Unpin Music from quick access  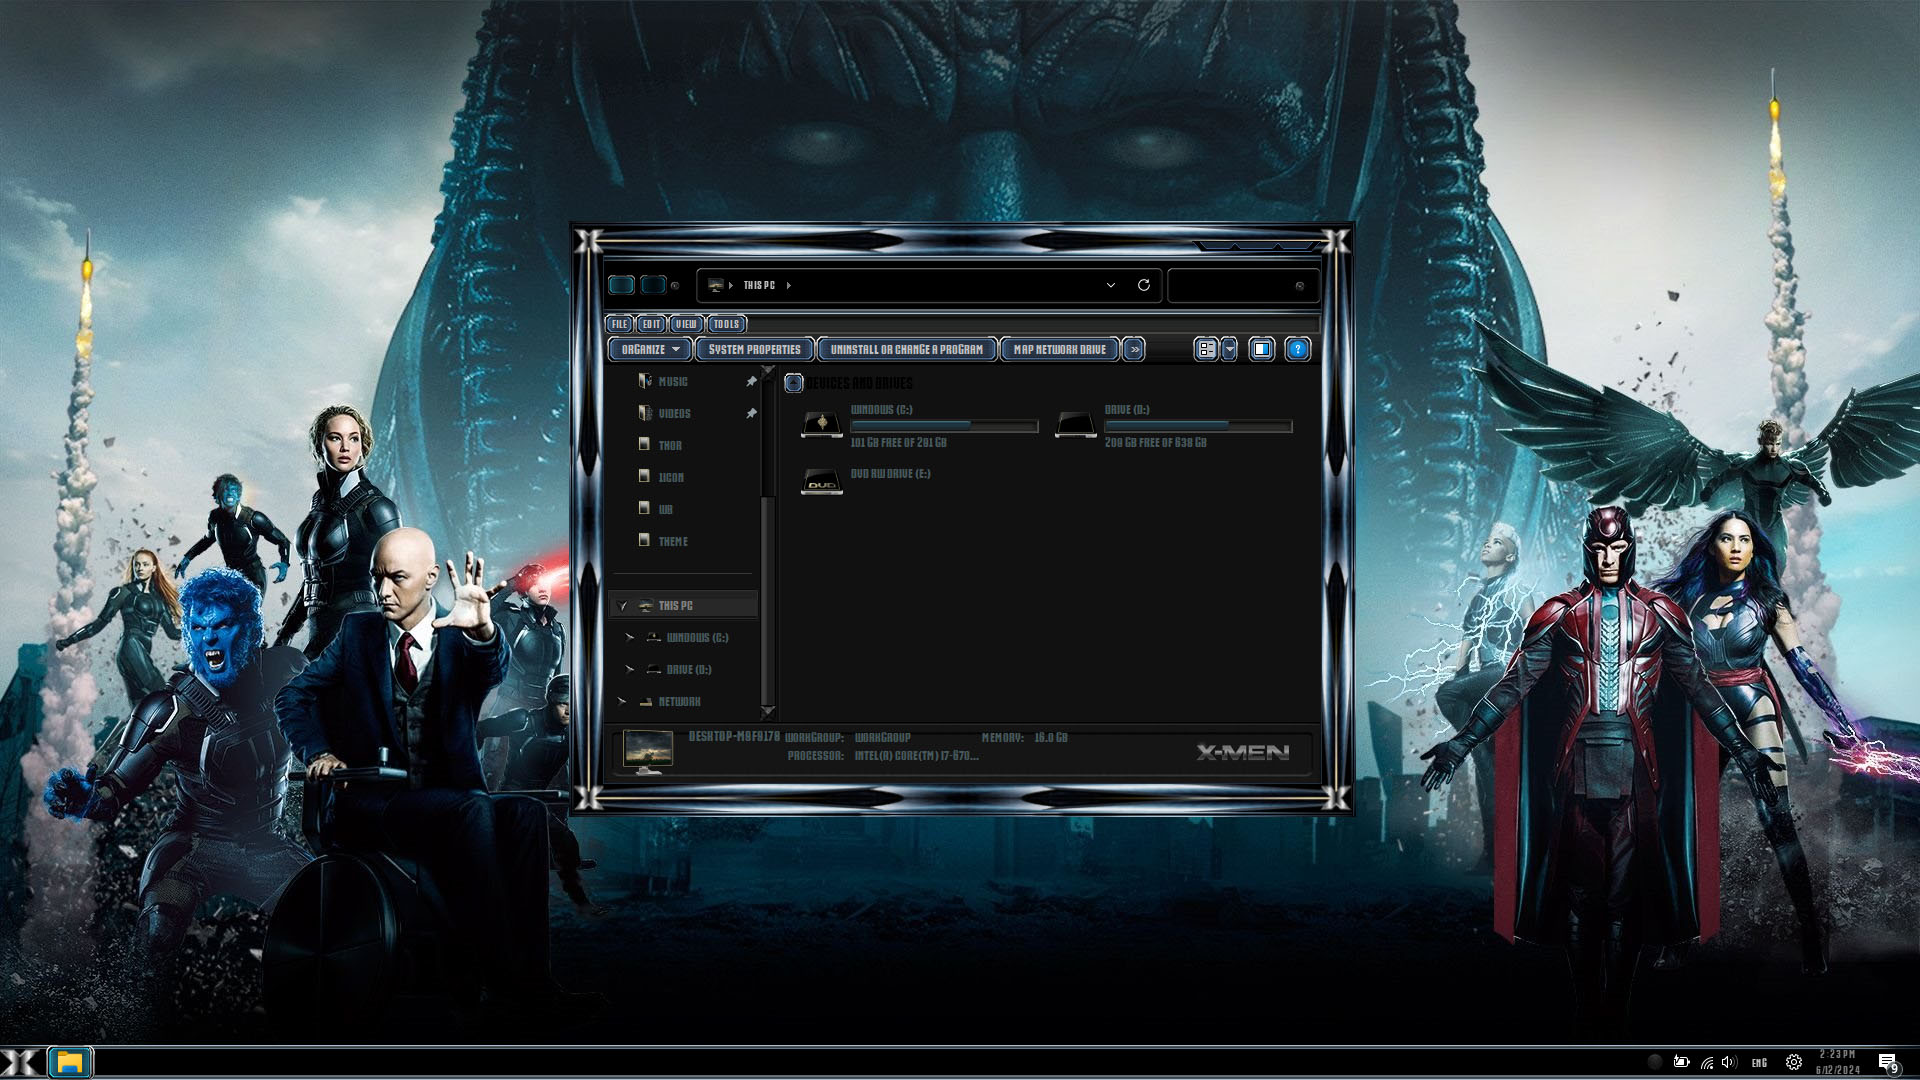pyautogui.click(x=751, y=381)
